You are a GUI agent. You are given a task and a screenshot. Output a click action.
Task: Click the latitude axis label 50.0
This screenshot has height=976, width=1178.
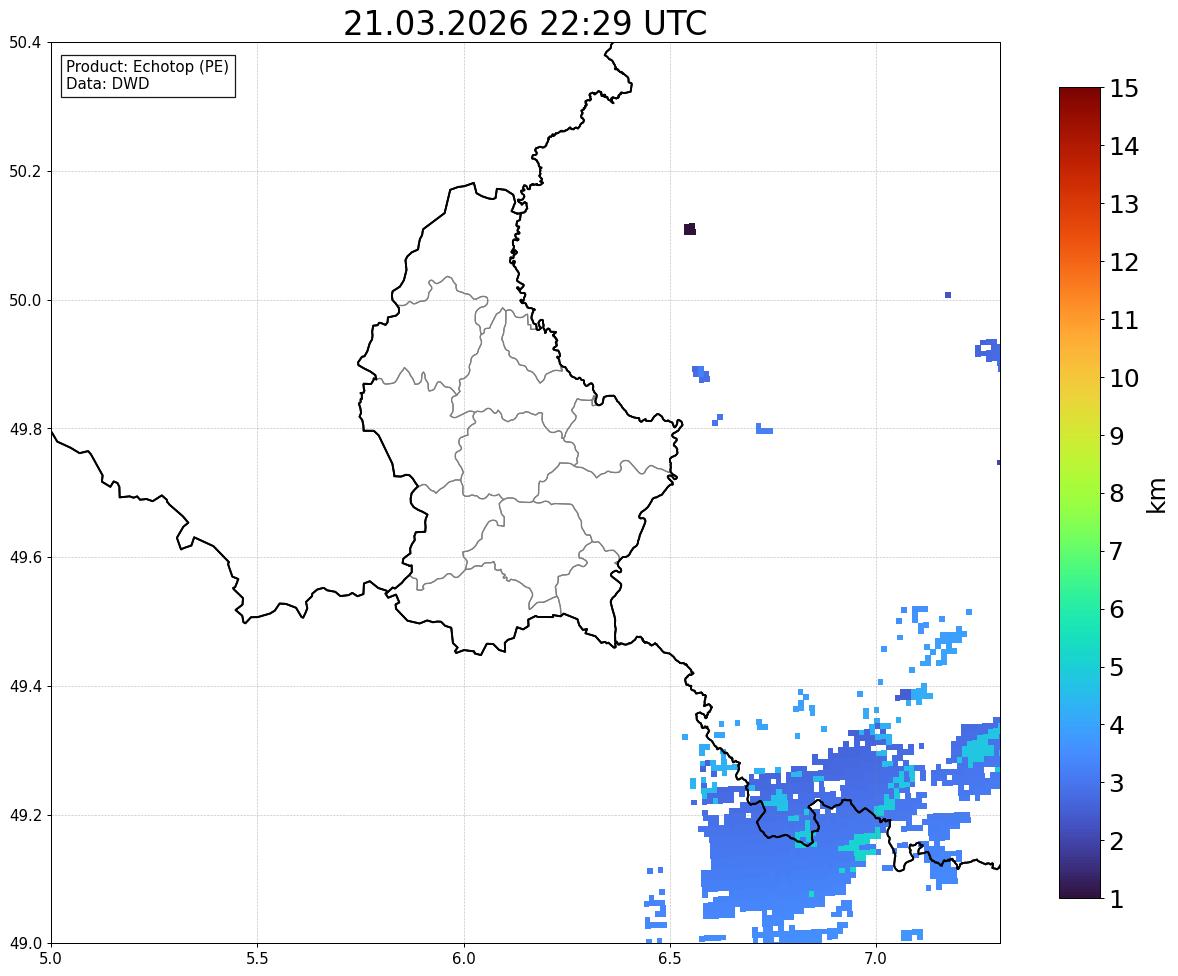click(x=25, y=301)
